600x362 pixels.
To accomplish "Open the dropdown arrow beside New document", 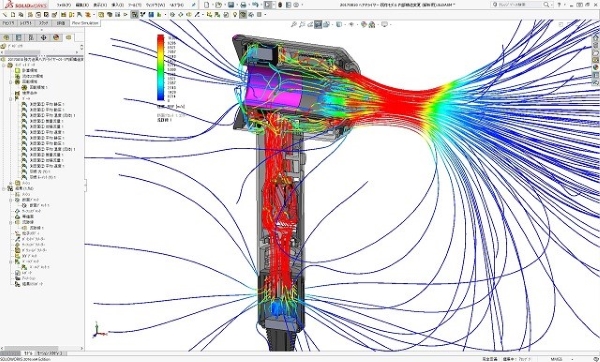I will coord(212,5).
